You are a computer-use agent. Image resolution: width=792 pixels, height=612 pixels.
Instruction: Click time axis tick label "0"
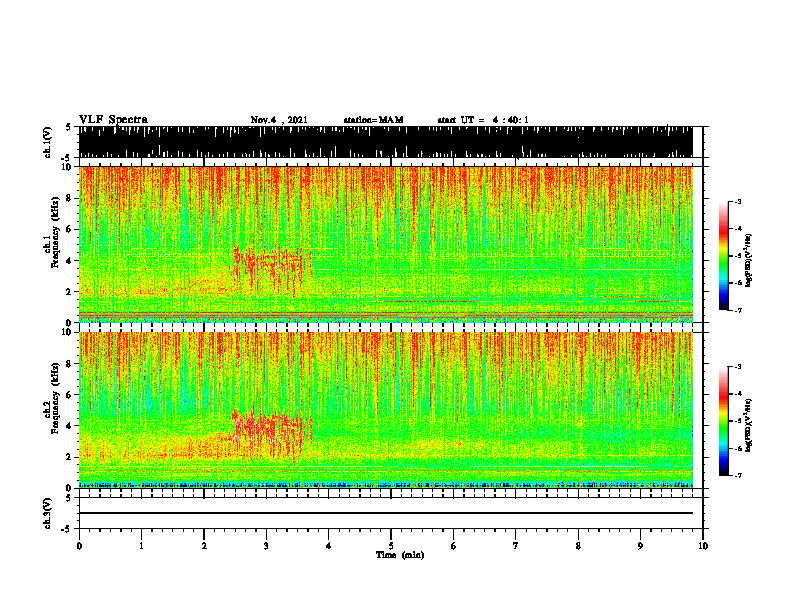pyautogui.click(x=79, y=546)
